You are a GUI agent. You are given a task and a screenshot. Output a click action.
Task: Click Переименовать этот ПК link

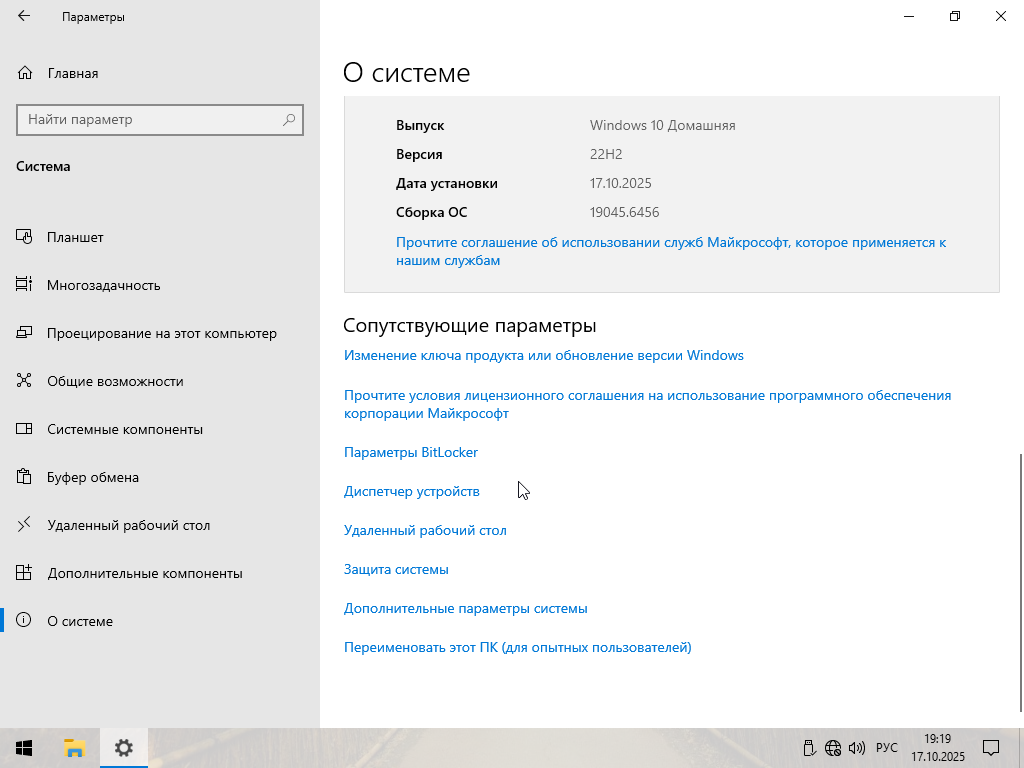[x=517, y=647]
